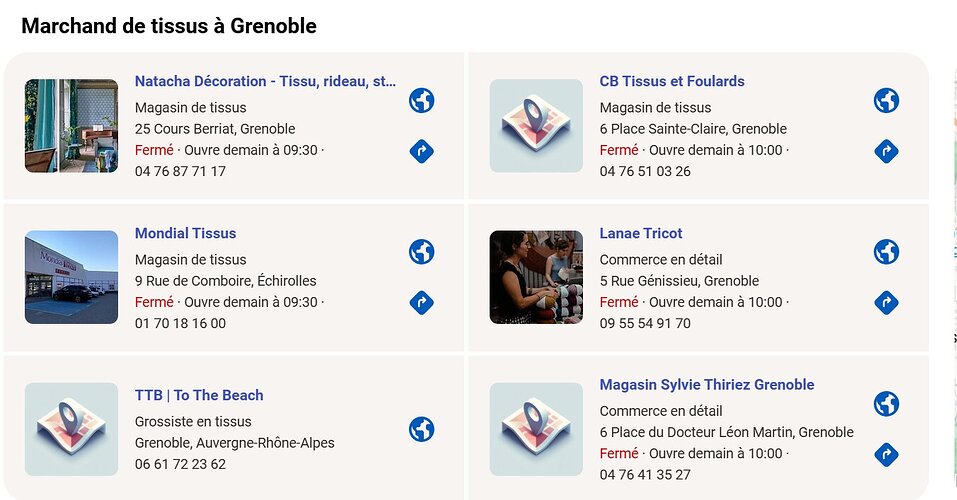957x500 pixels.
Task: Open website globe icon for Mondial Tissus
Action: pos(422,252)
